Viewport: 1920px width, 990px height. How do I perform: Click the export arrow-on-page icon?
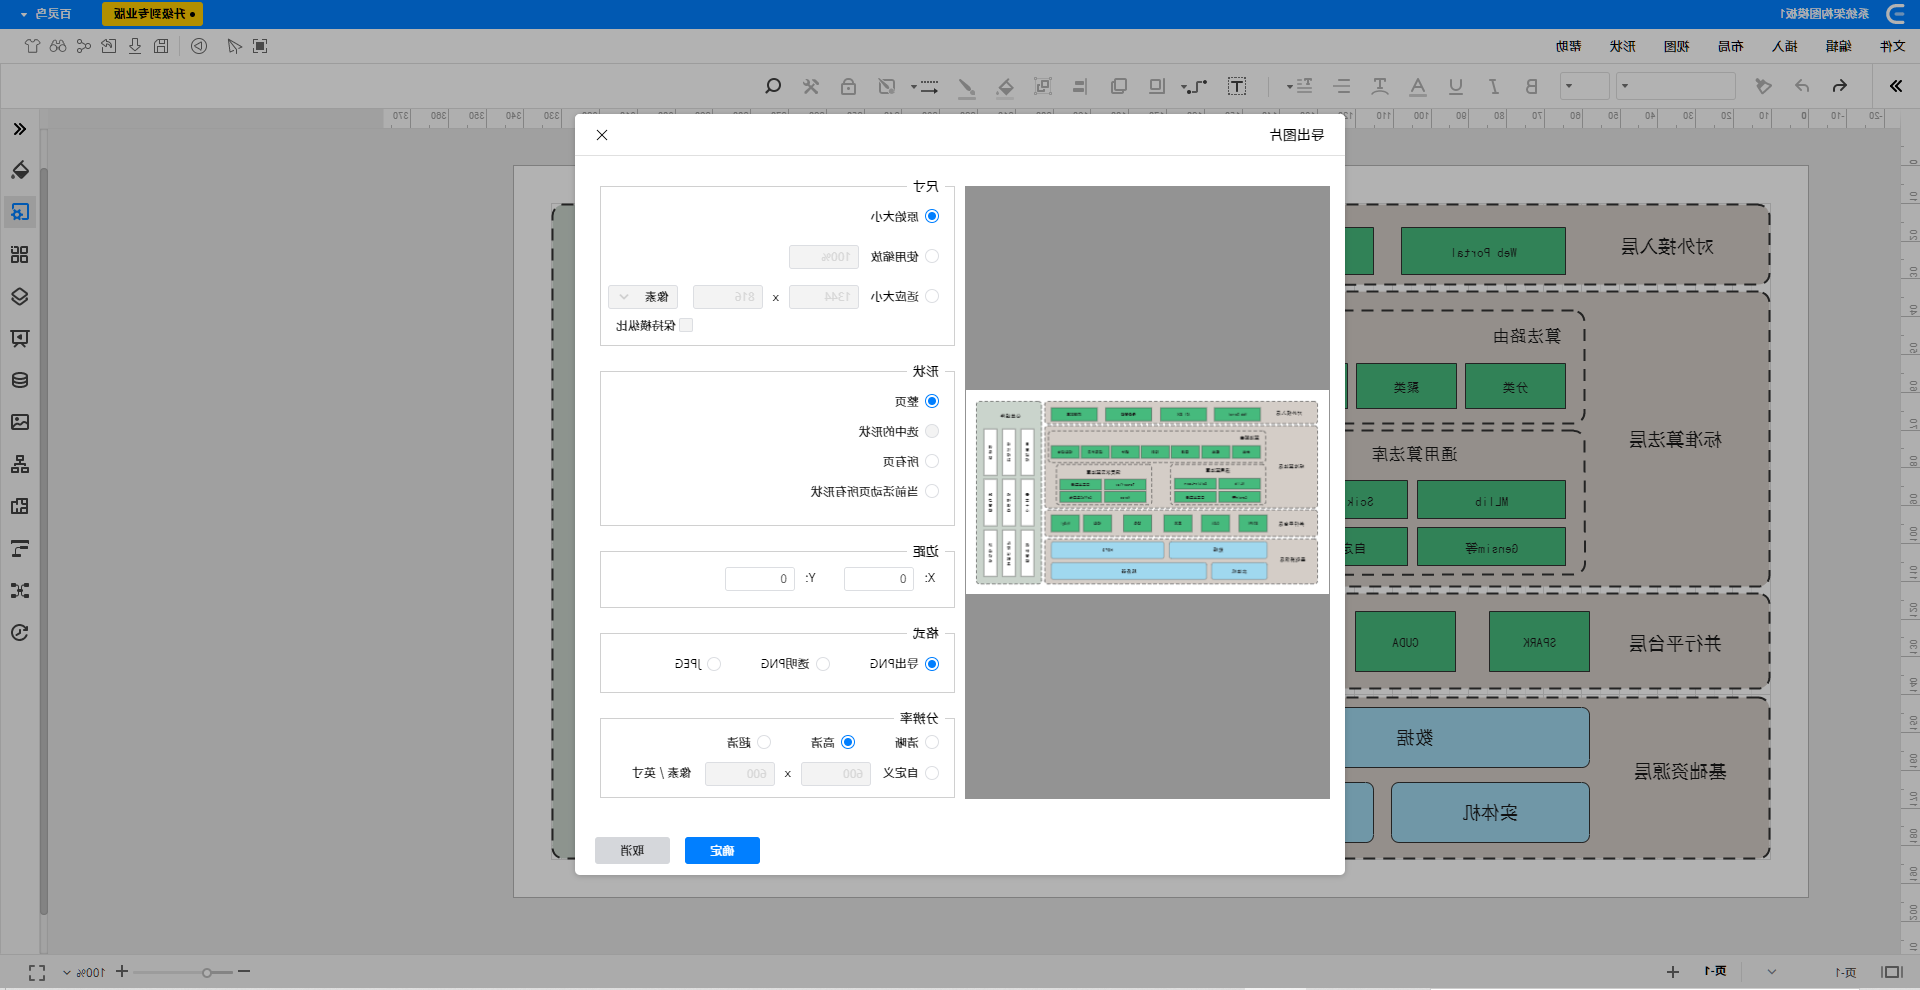coord(108,46)
